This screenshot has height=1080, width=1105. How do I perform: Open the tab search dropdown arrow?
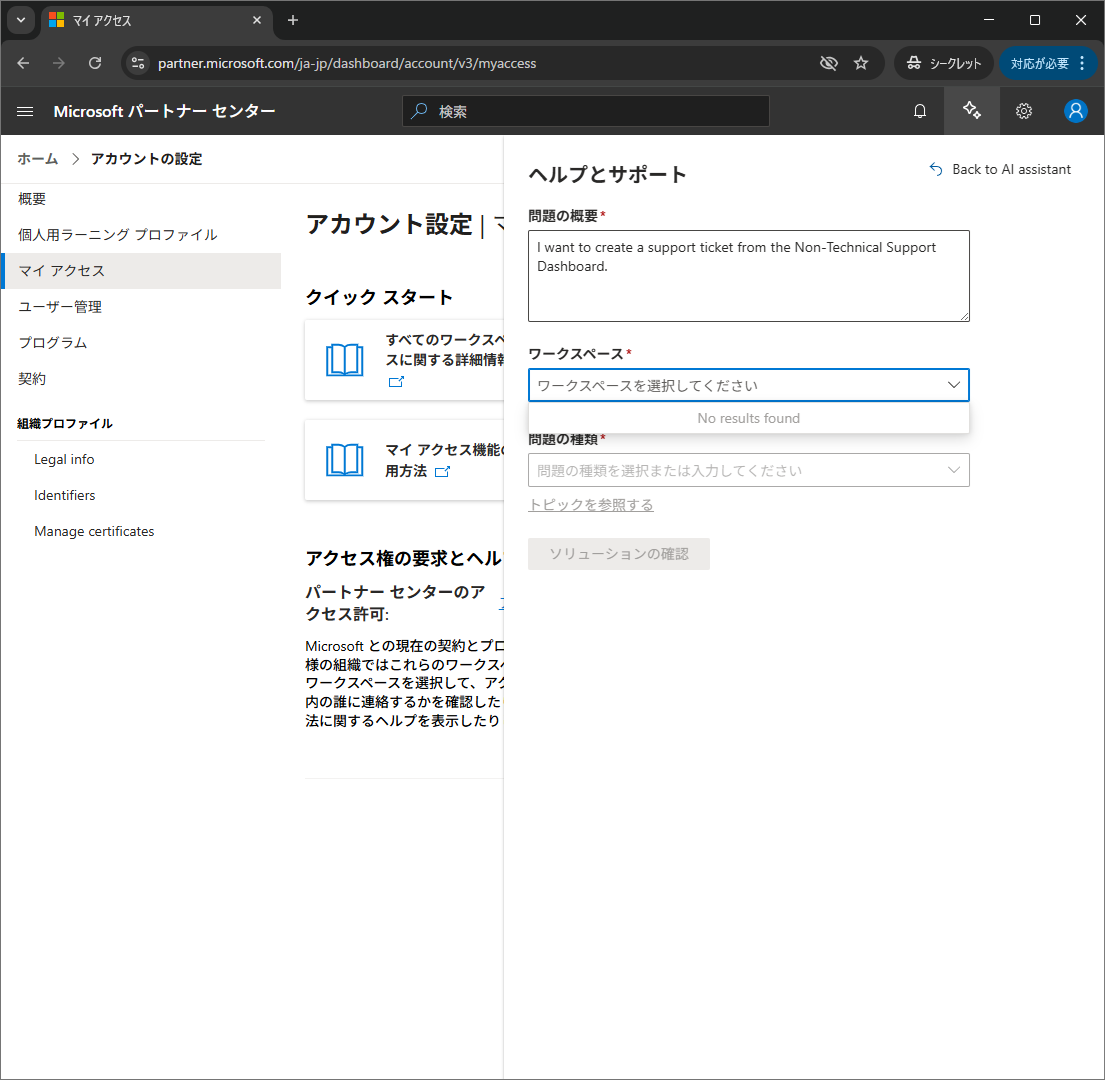click(21, 20)
